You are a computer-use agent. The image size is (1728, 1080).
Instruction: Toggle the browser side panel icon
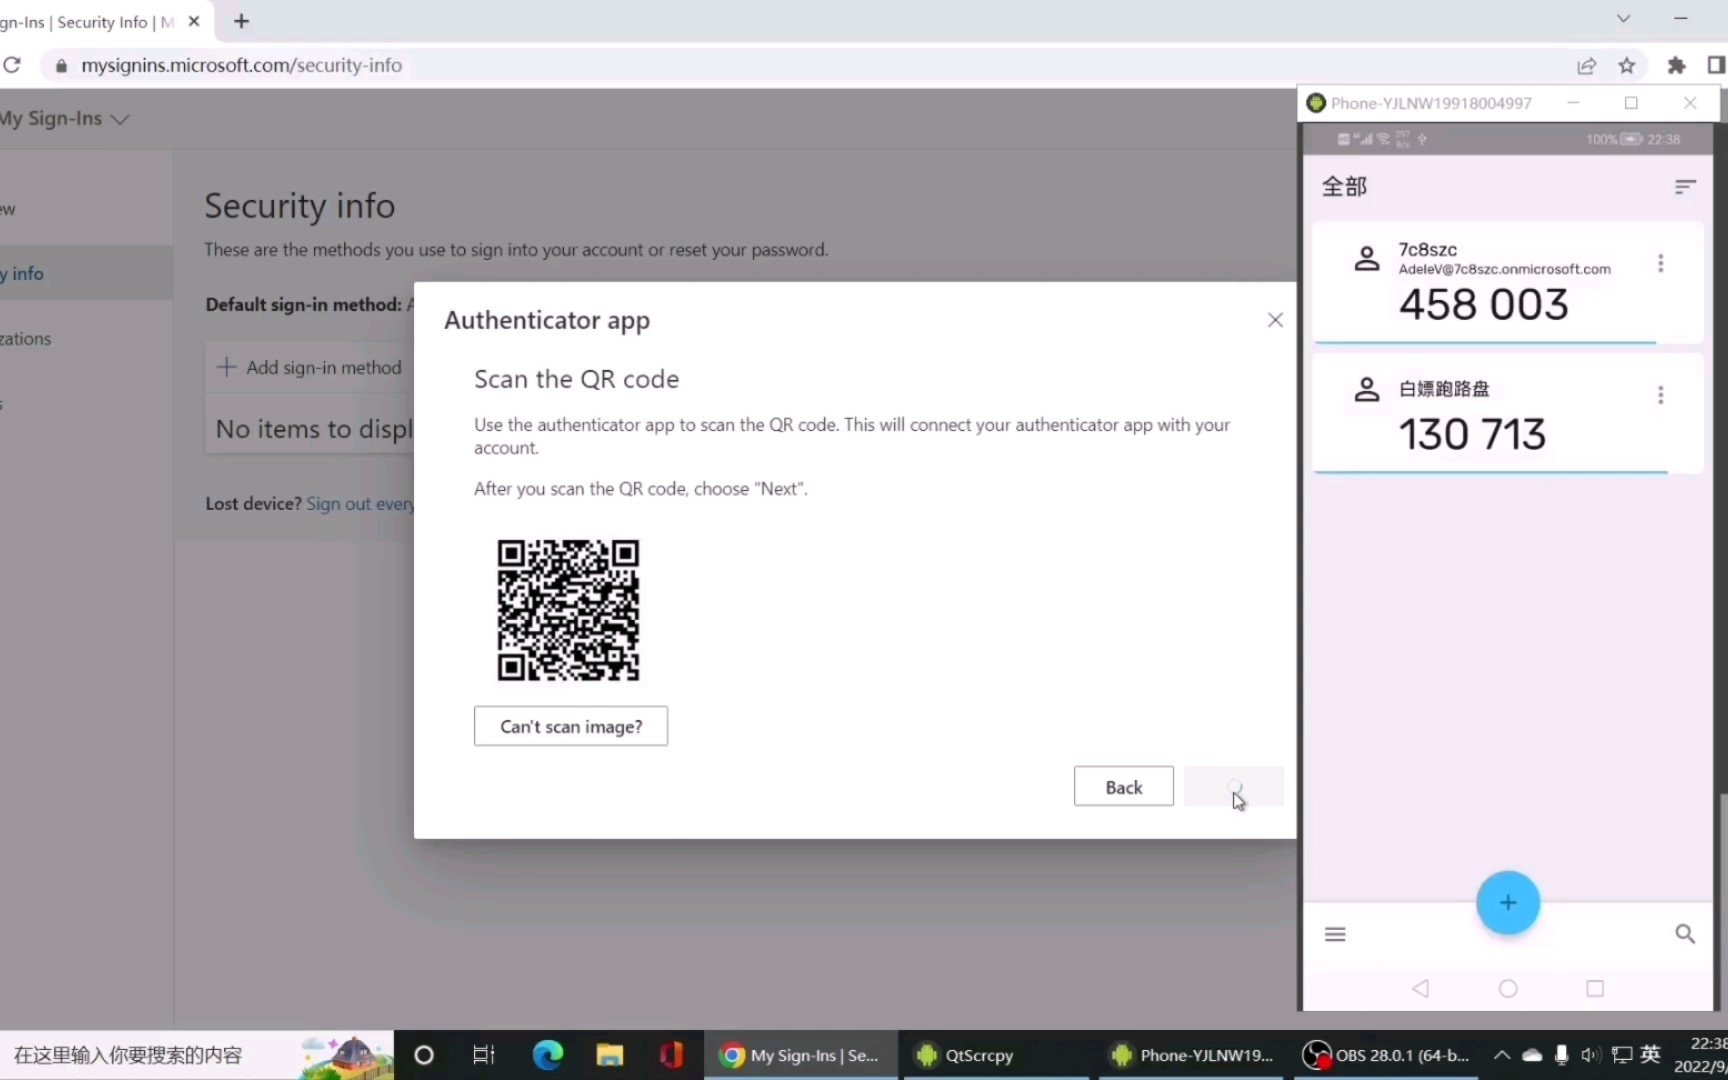1716,66
